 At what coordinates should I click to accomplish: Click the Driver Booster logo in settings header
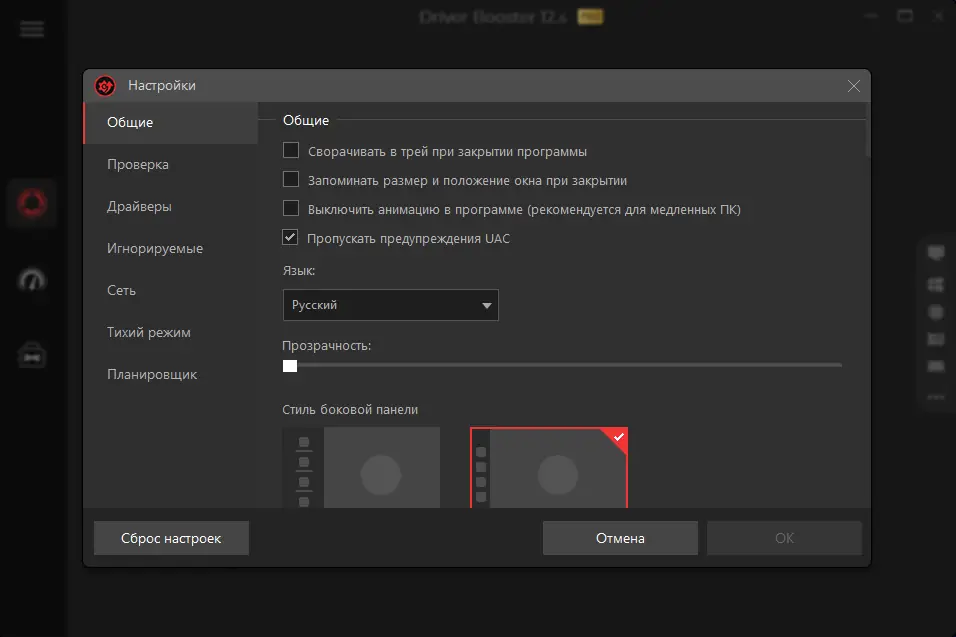pyautogui.click(x=105, y=86)
